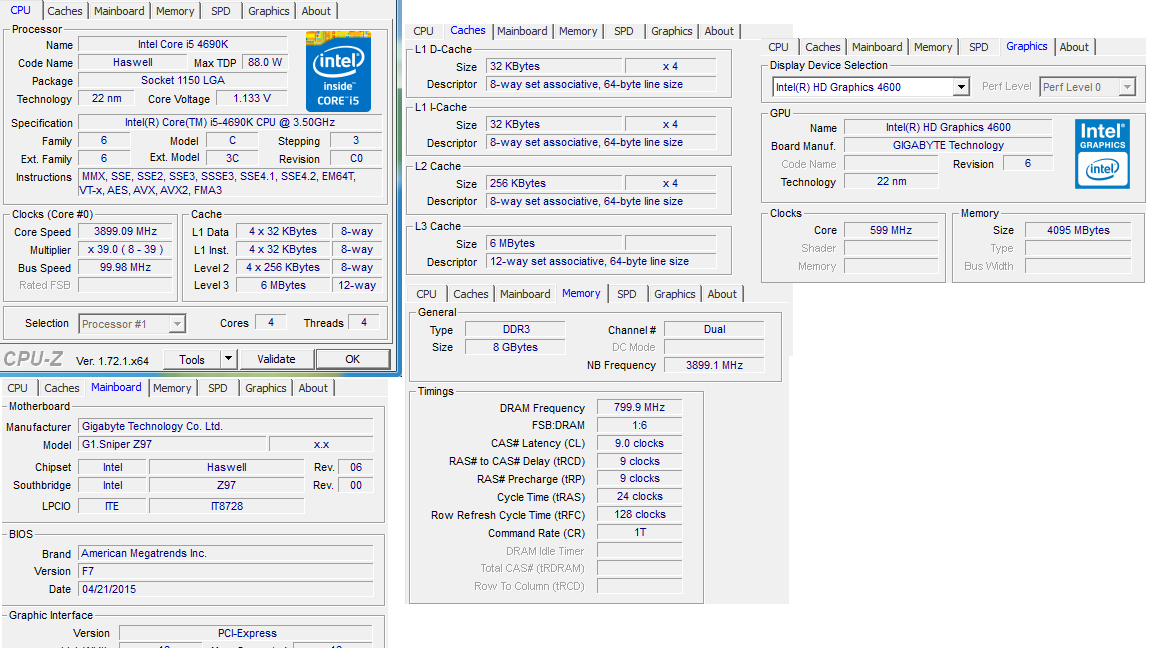Click the Specification field i5-4690K CPU @ 3.50GHz
Viewport: 1152px width, 648px height.
[230, 122]
